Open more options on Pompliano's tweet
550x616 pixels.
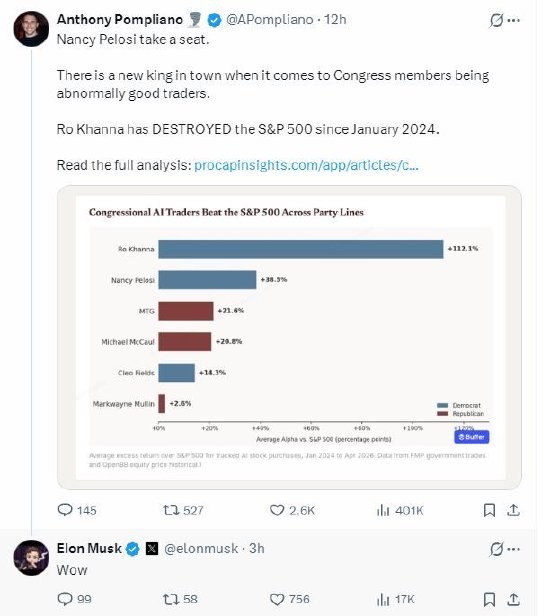pyautogui.click(x=514, y=20)
